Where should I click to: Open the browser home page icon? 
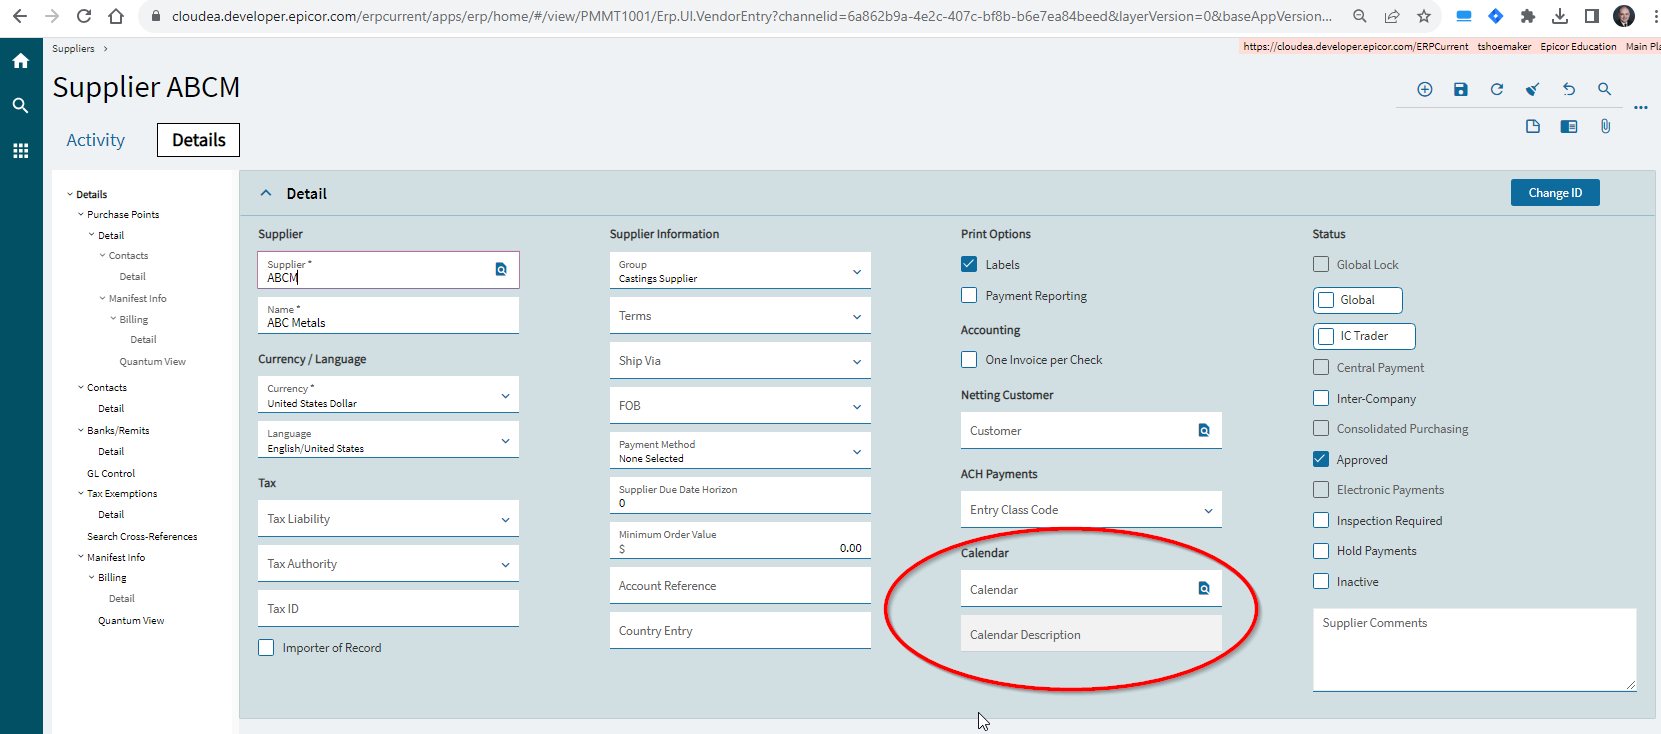click(x=116, y=16)
